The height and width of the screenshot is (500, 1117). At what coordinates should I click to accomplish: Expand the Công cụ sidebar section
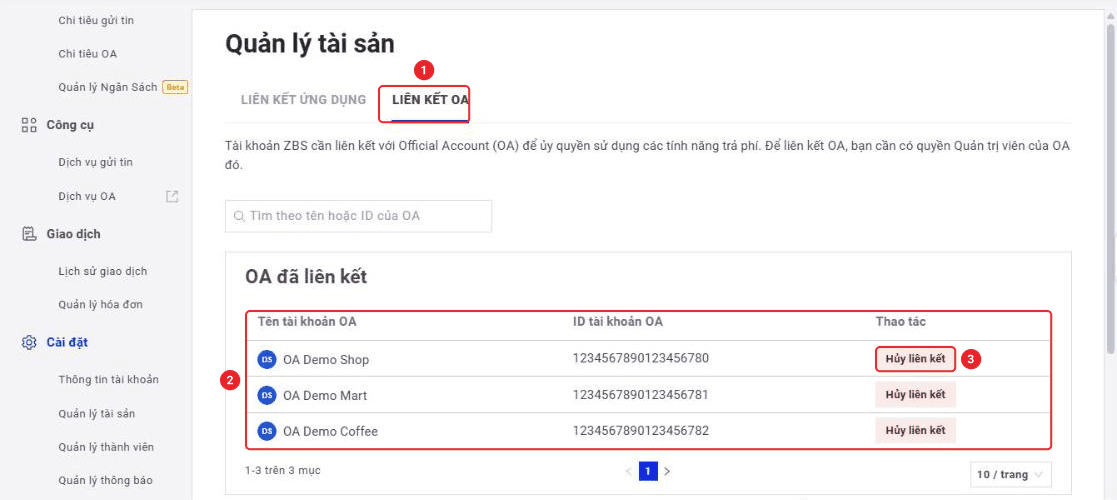pyautogui.click(x=71, y=125)
